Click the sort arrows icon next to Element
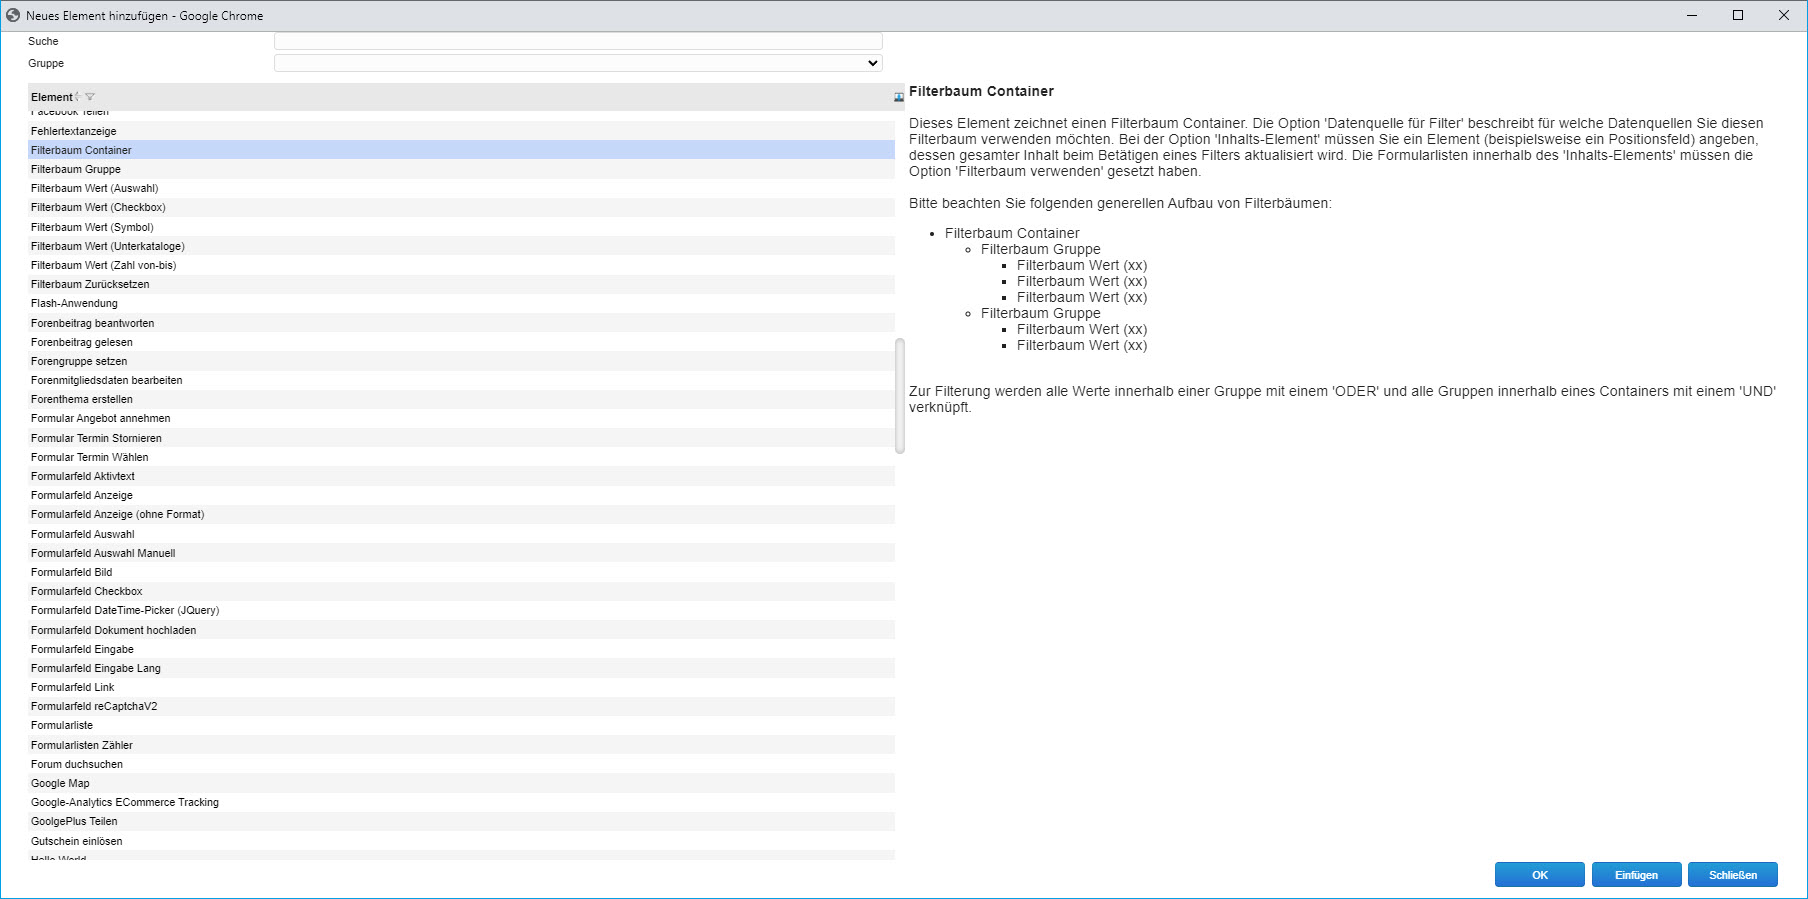 [x=78, y=97]
